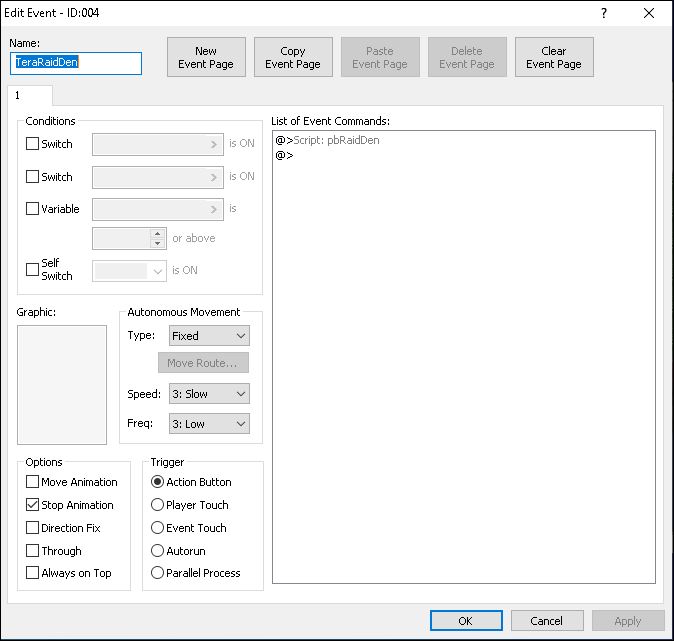Click the empty Graphic preview box
The image size is (674, 641).
click(62, 385)
